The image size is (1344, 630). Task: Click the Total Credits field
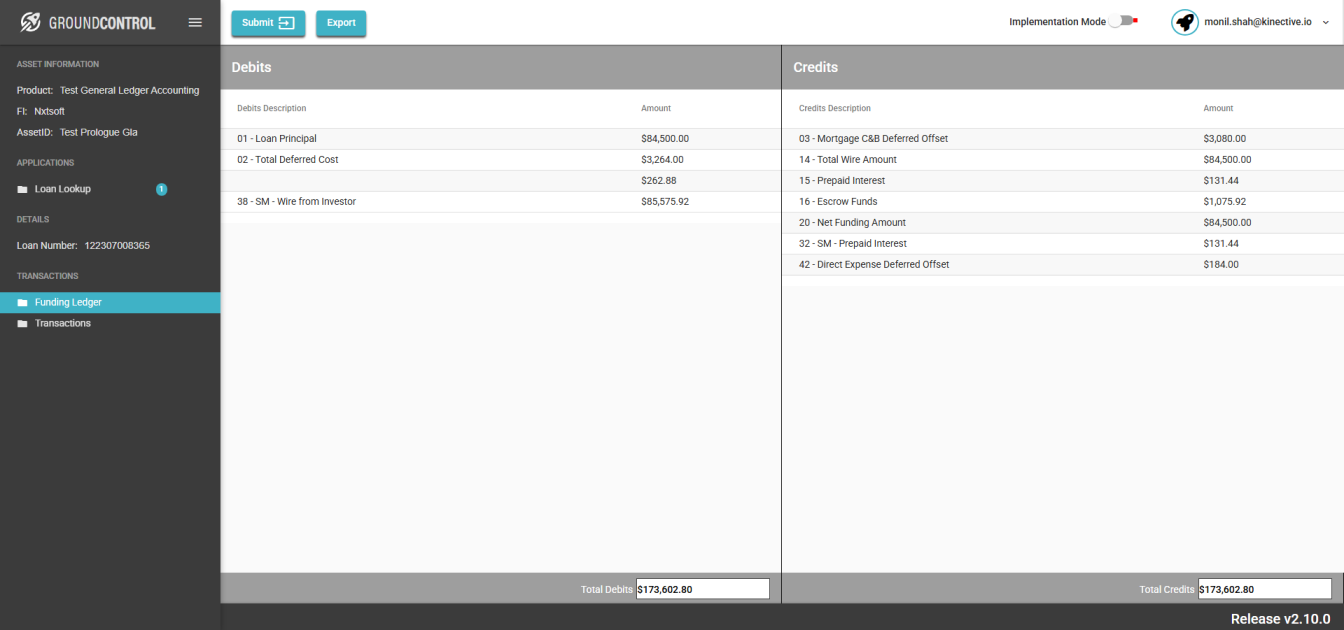[x=1264, y=589]
